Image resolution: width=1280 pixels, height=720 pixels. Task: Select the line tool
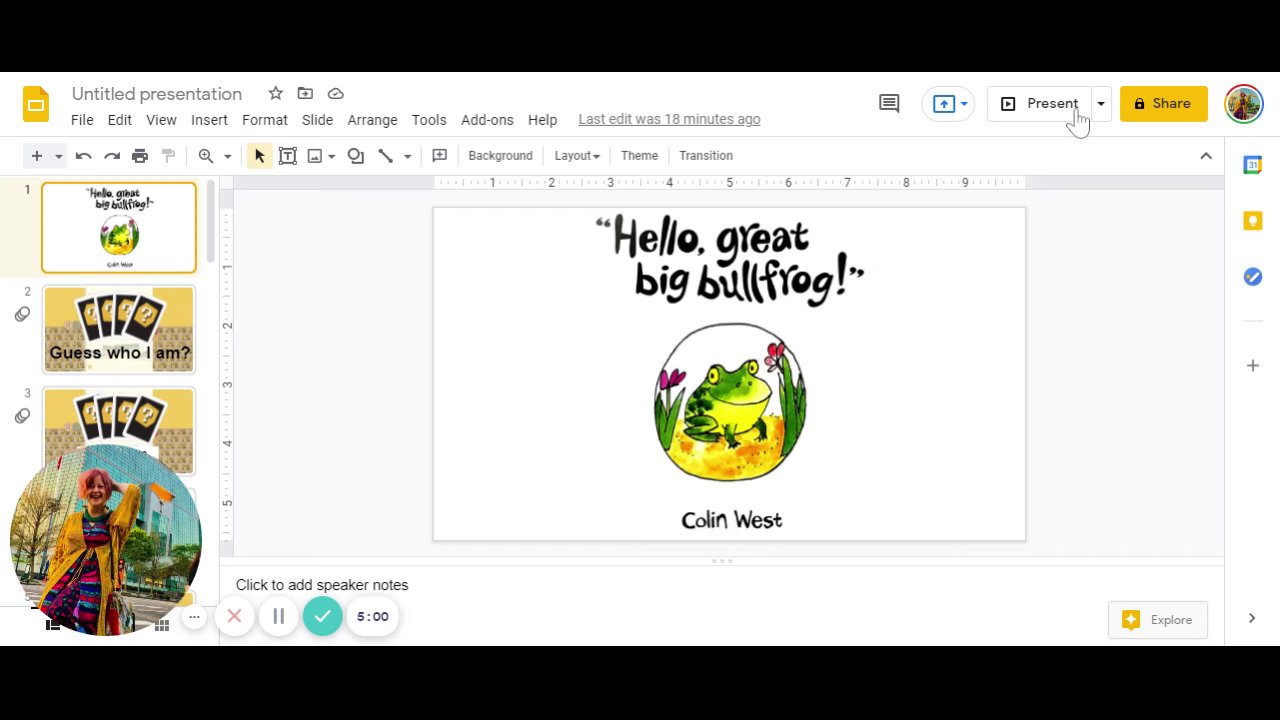point(386,155)
